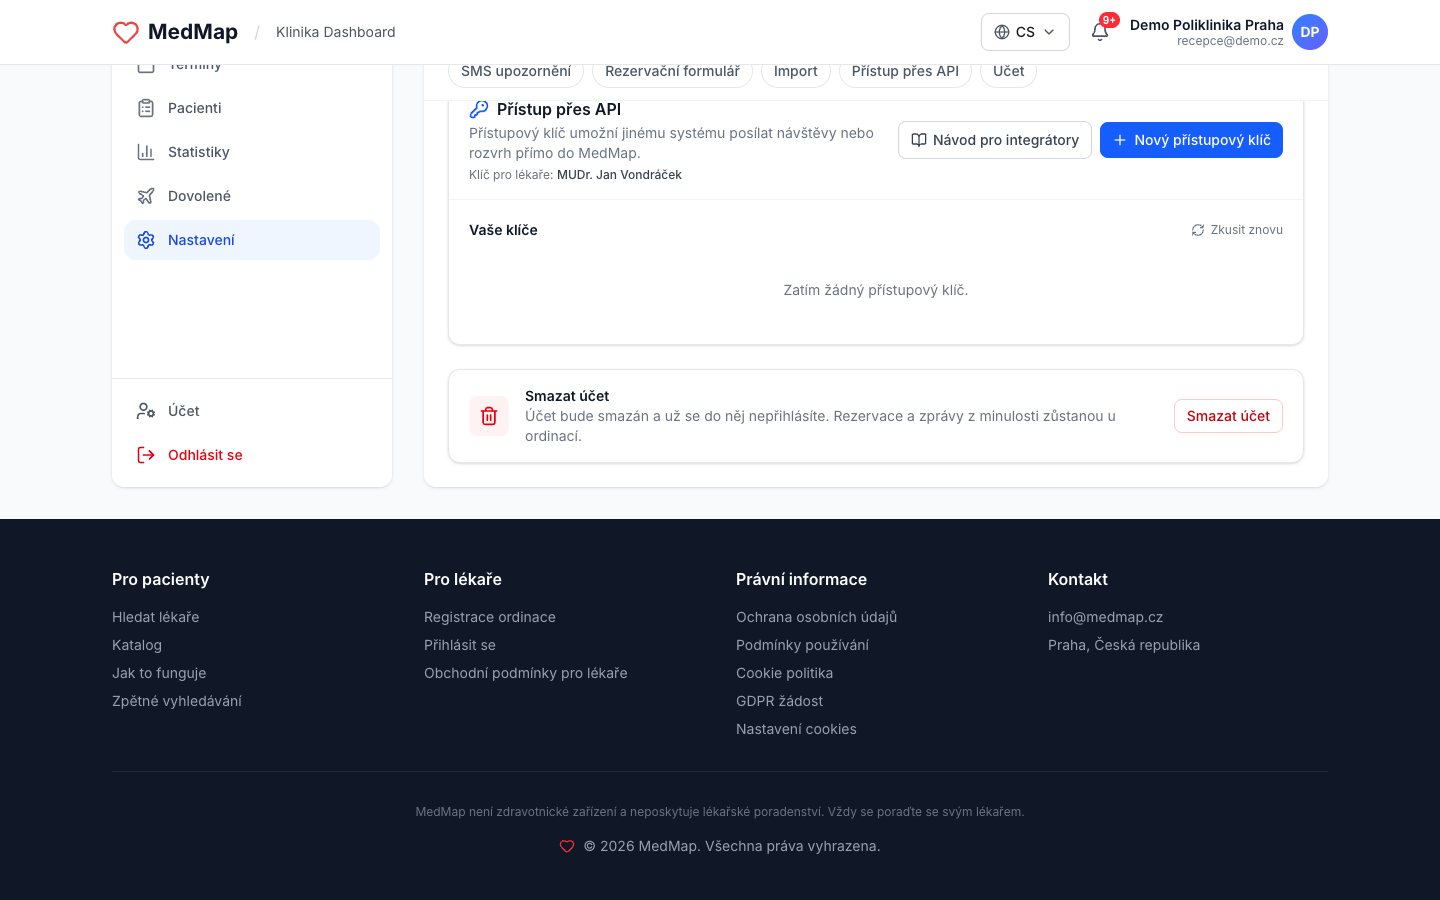
Task: Click the red trash icon for Smazat účet
Action: click(x=489, y=416)
